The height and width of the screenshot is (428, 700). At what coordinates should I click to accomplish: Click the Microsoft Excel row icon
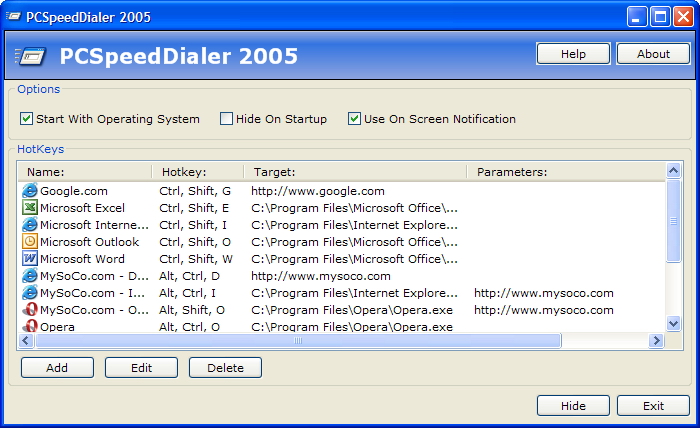(29, 208)
